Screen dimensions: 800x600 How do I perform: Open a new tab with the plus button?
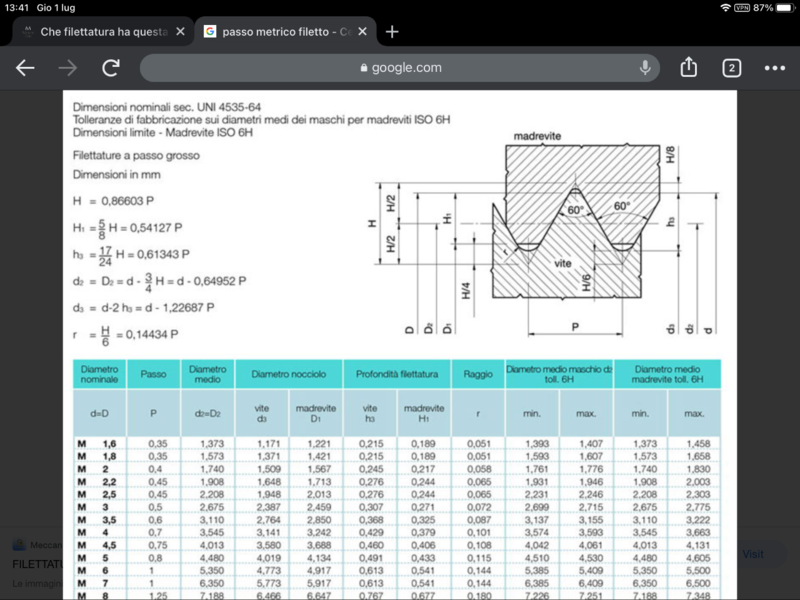(392, 31)
